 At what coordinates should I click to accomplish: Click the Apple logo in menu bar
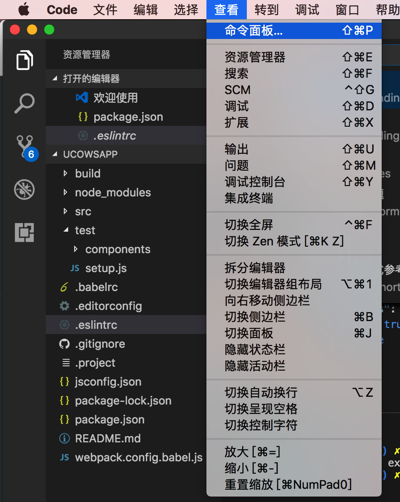pyautogui.click(x=24, y=10)
